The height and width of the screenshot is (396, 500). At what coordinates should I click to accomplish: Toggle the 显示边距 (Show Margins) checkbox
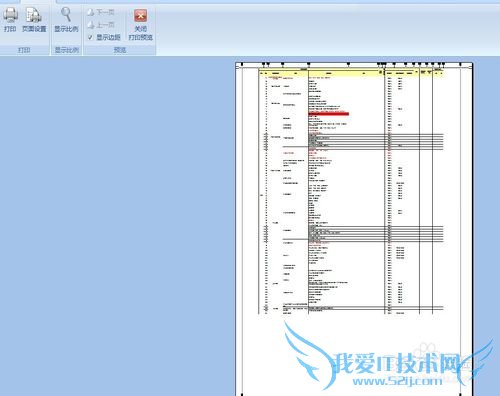pyautogui.click(x=90, y=37)
